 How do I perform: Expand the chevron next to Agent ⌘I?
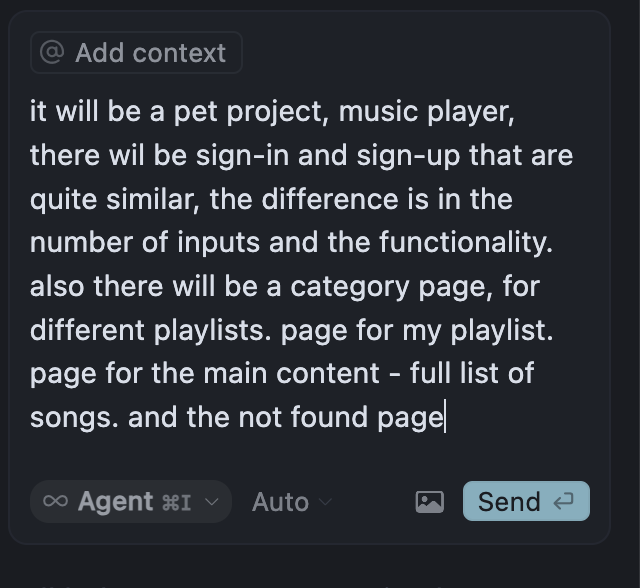click(x=211, y=502)
